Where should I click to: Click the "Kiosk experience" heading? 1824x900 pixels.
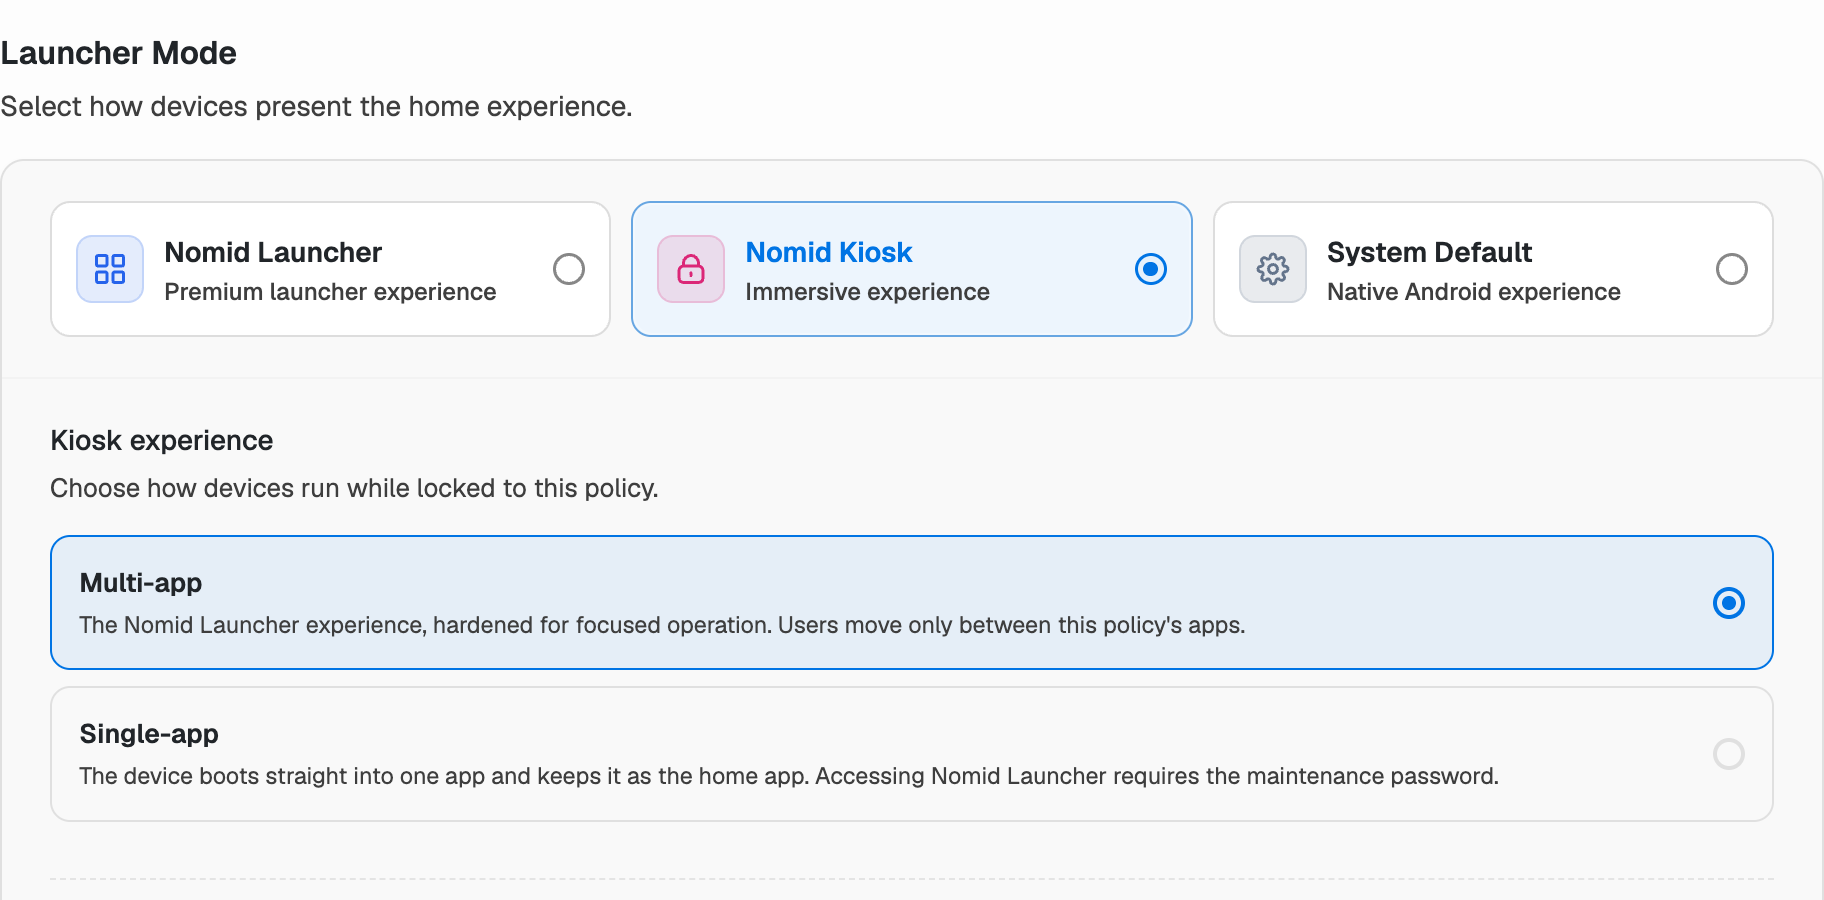[162, 441]
